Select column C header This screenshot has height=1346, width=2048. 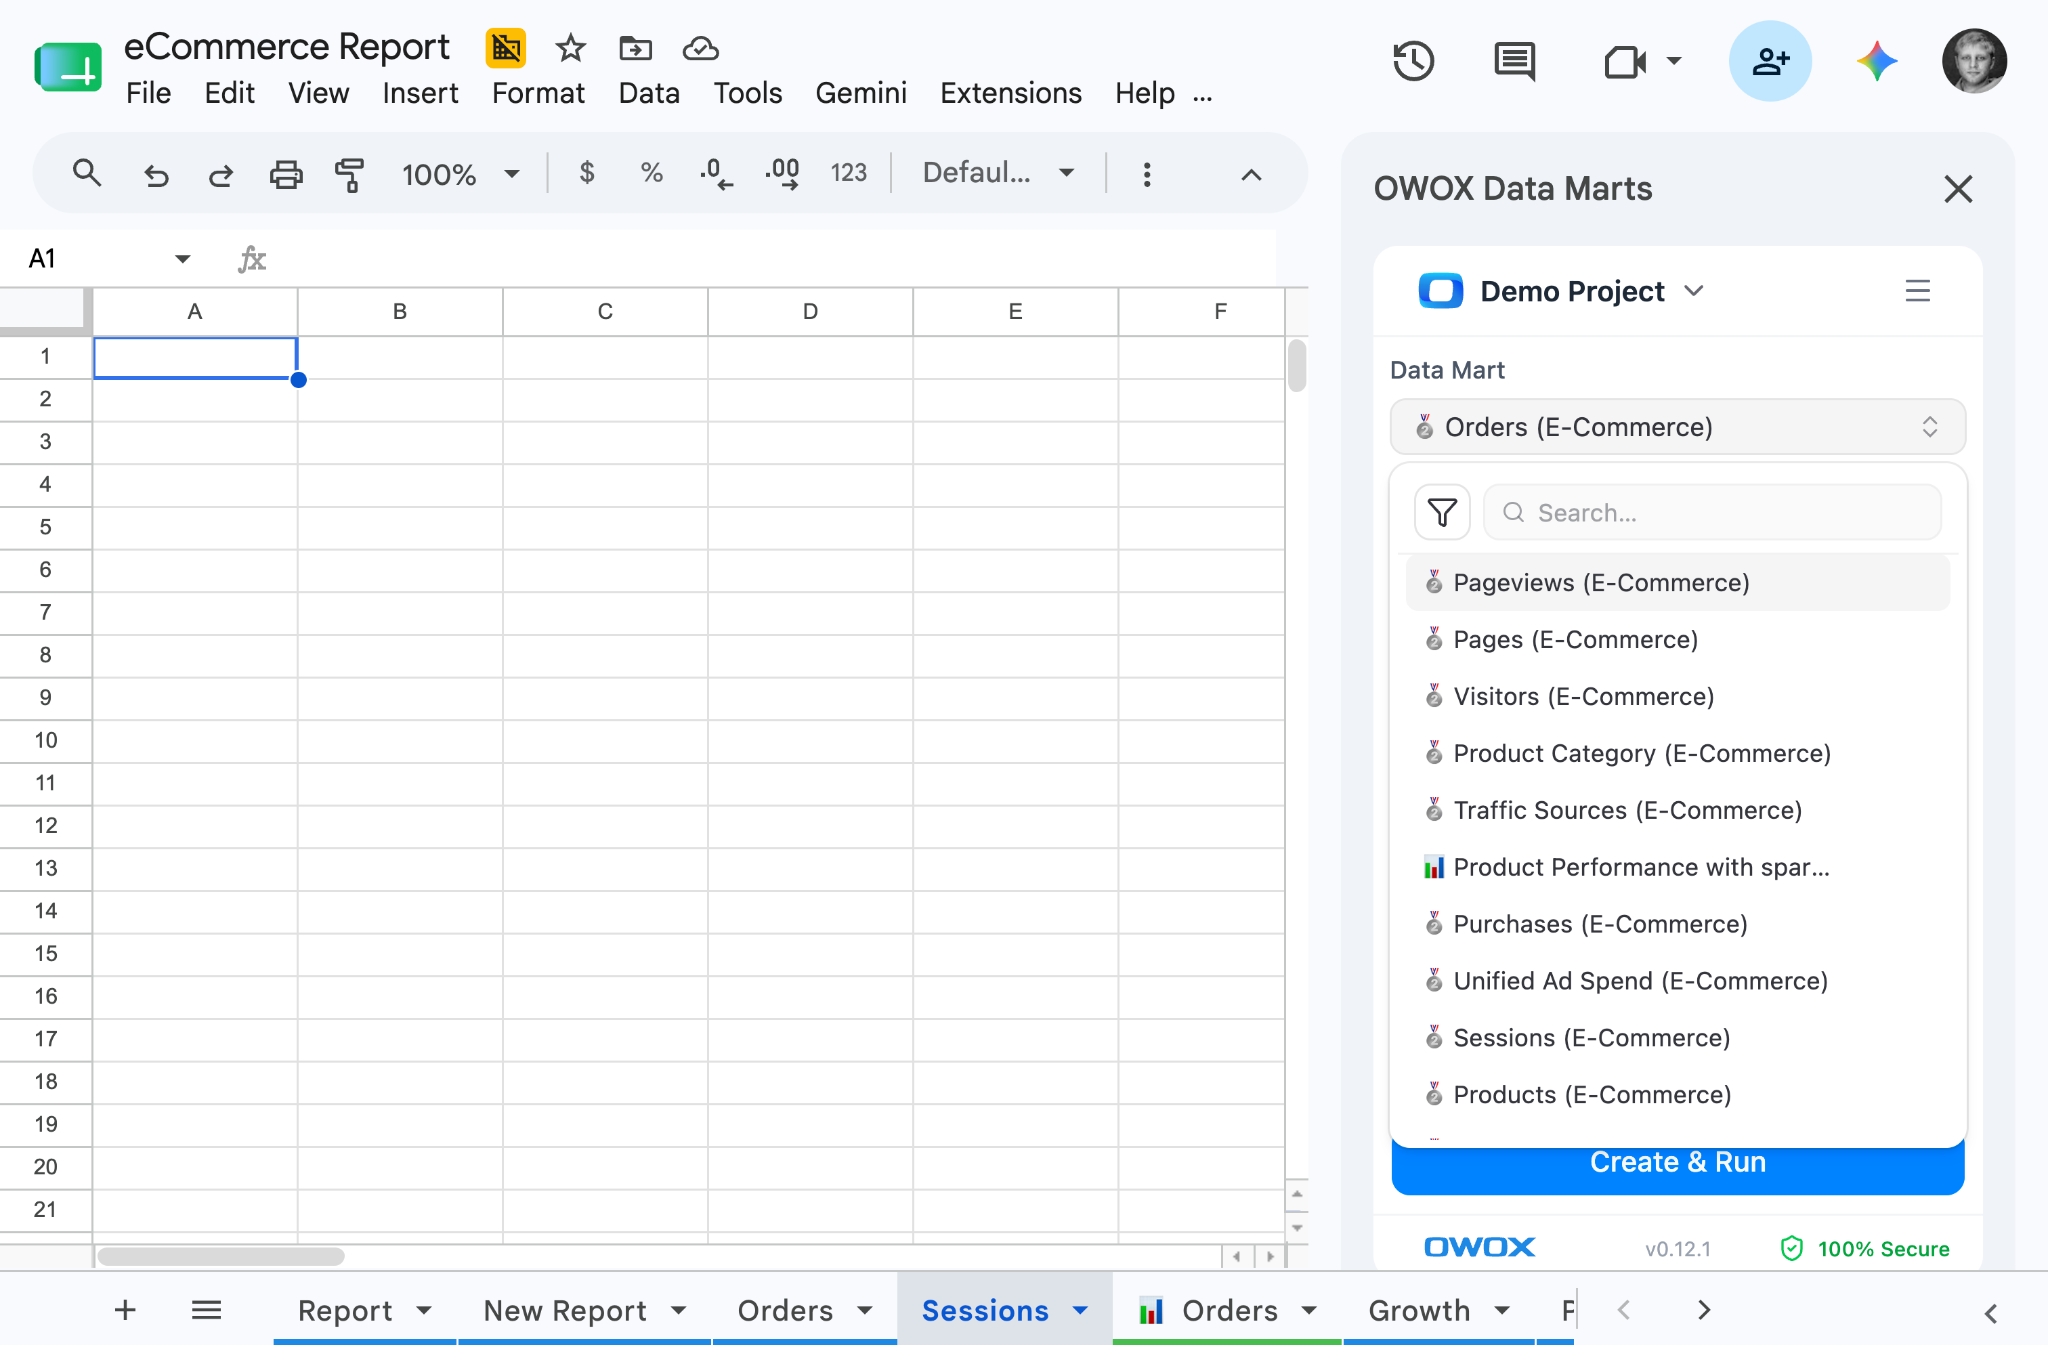[x=605, y=311]
